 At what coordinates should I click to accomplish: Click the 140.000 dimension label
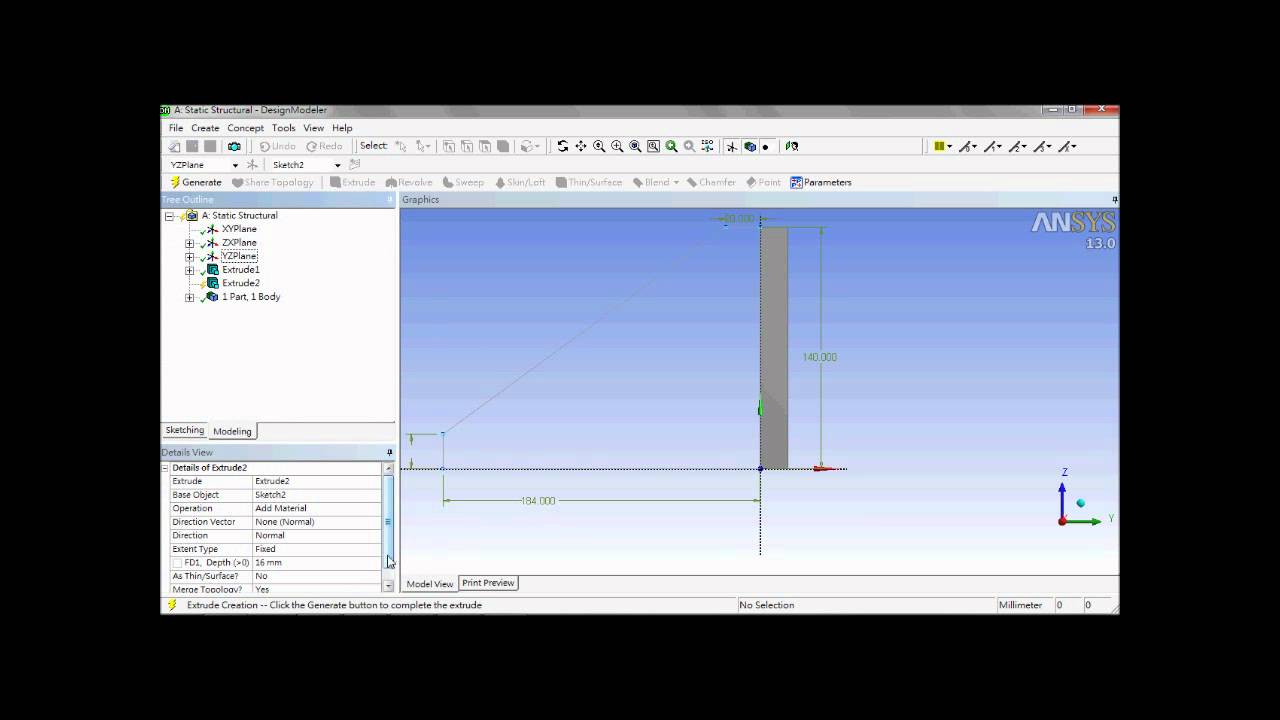pos(819,357)
